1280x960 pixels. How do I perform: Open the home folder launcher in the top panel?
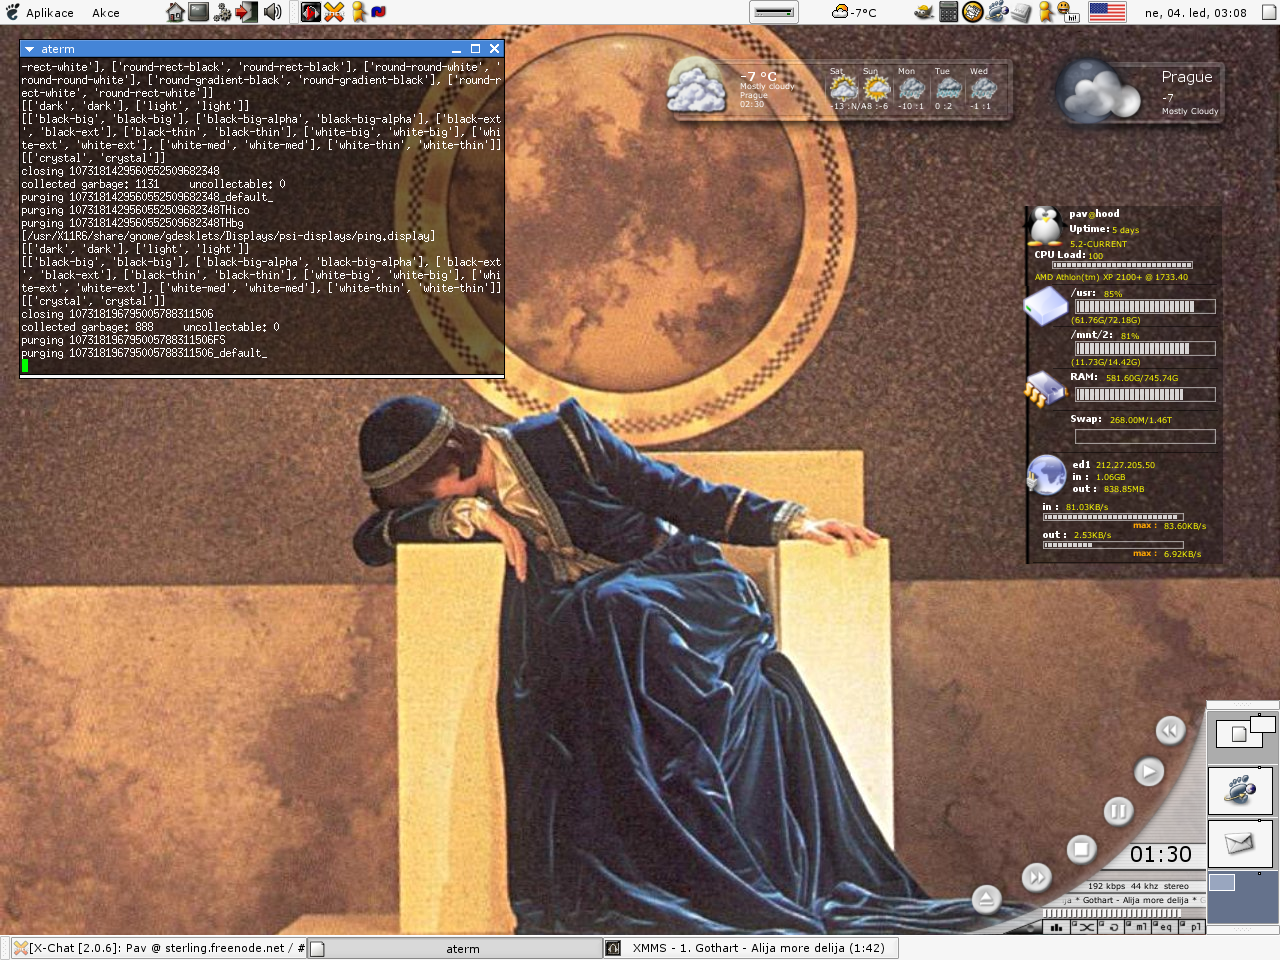(x=175, y=12)
